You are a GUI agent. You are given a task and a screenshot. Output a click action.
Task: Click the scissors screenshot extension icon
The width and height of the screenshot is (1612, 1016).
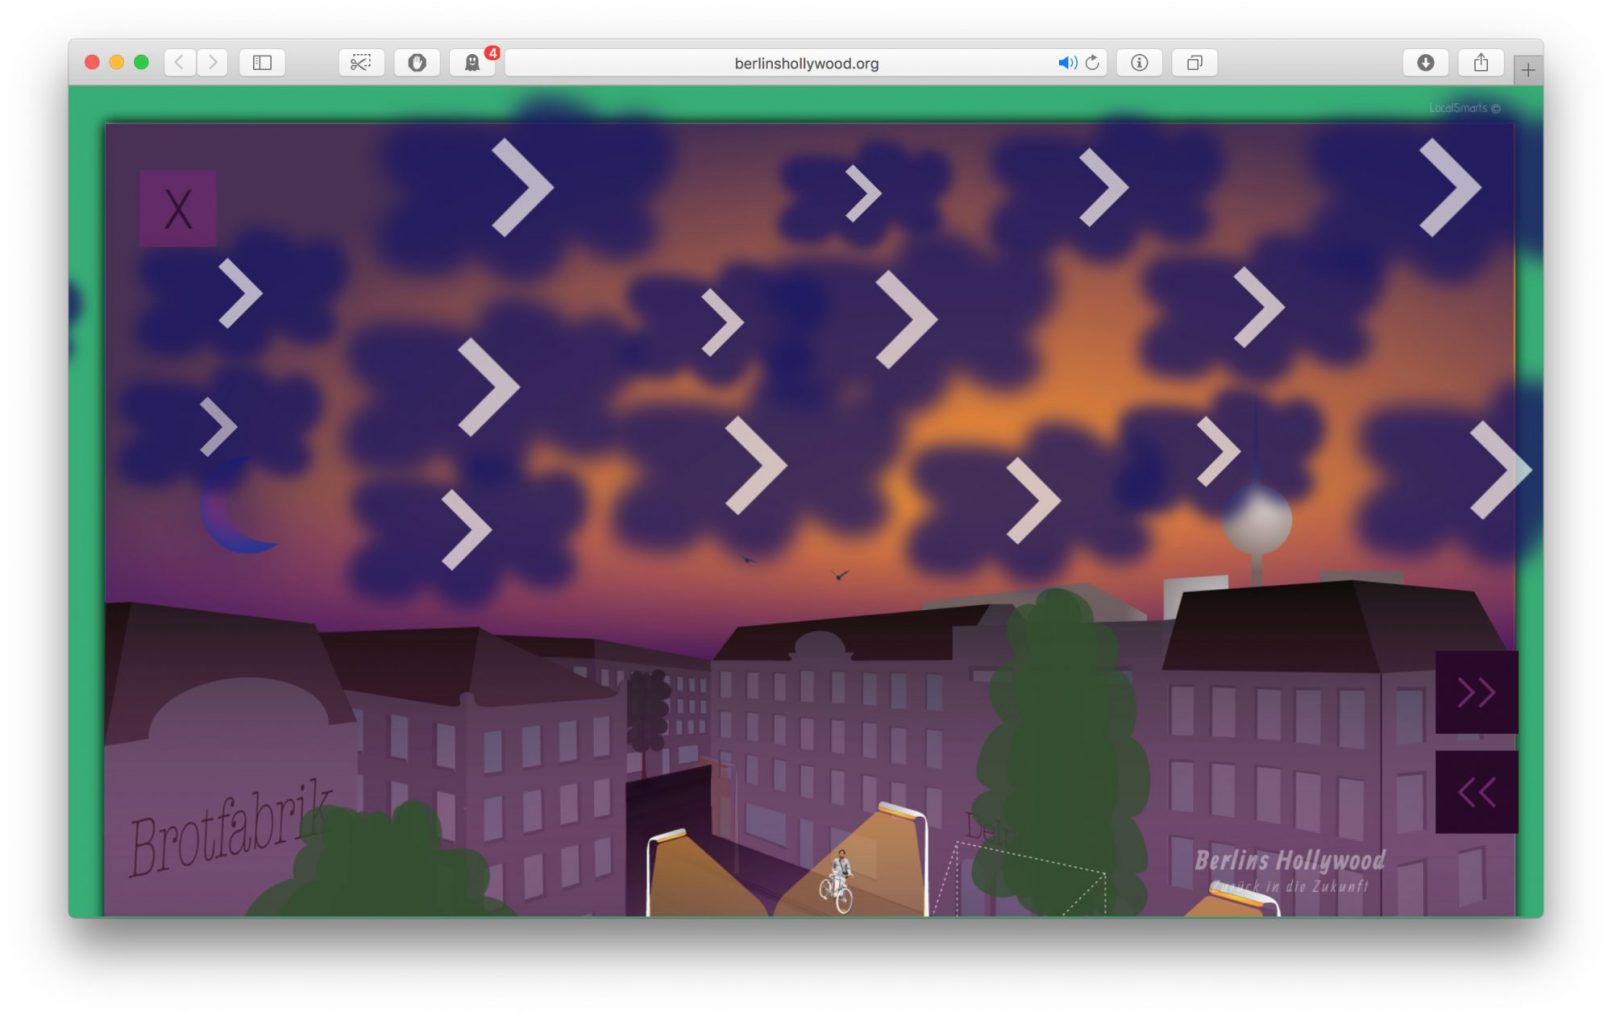coord(361,63)
